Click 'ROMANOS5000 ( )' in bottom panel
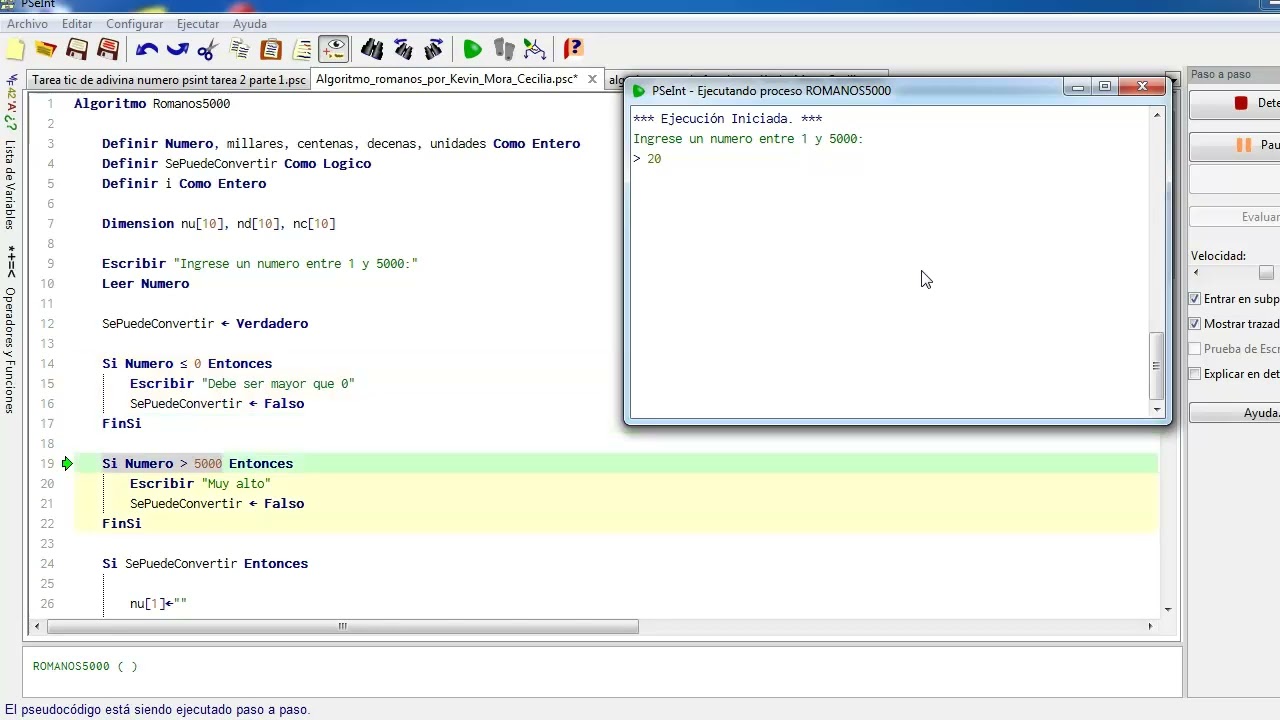Image resolution: width=1280 pixels, height=720 pixels. click(x=85, y=666)
